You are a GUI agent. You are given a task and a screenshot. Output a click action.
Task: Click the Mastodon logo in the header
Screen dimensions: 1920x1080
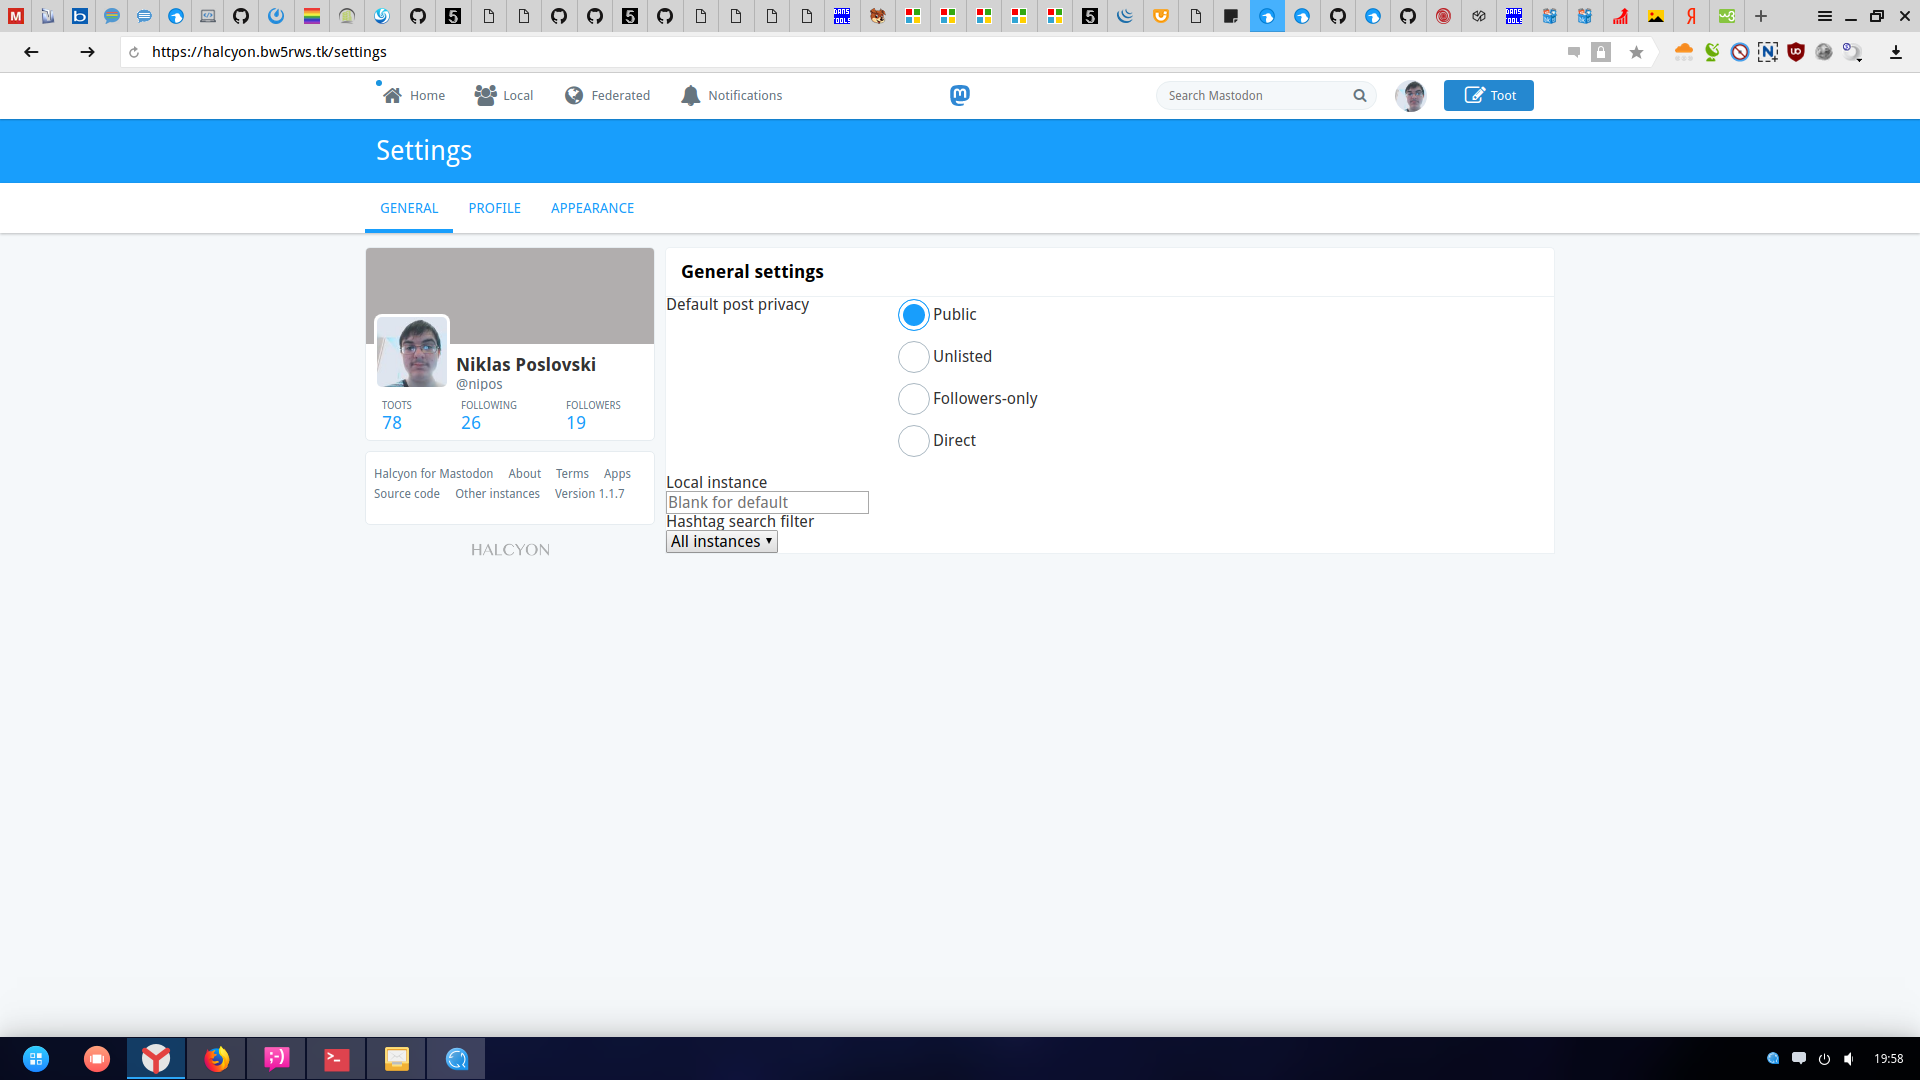[x=960, y=95]
